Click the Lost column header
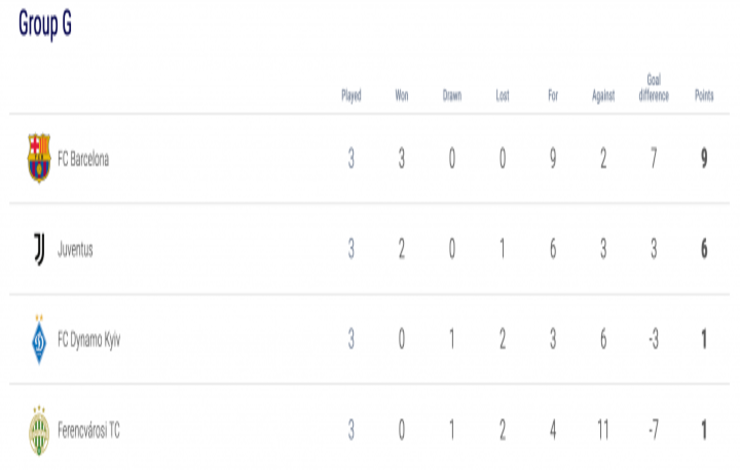Viewport: 740px width, 470px height. tap(502, 96)
